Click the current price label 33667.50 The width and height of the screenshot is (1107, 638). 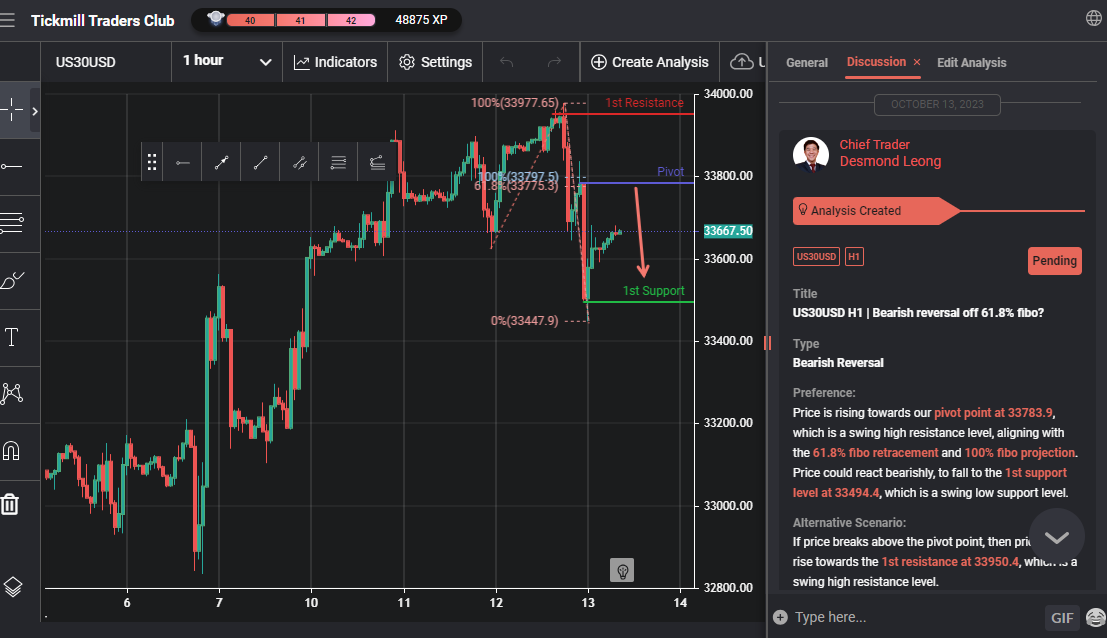(x=728, y=231)
